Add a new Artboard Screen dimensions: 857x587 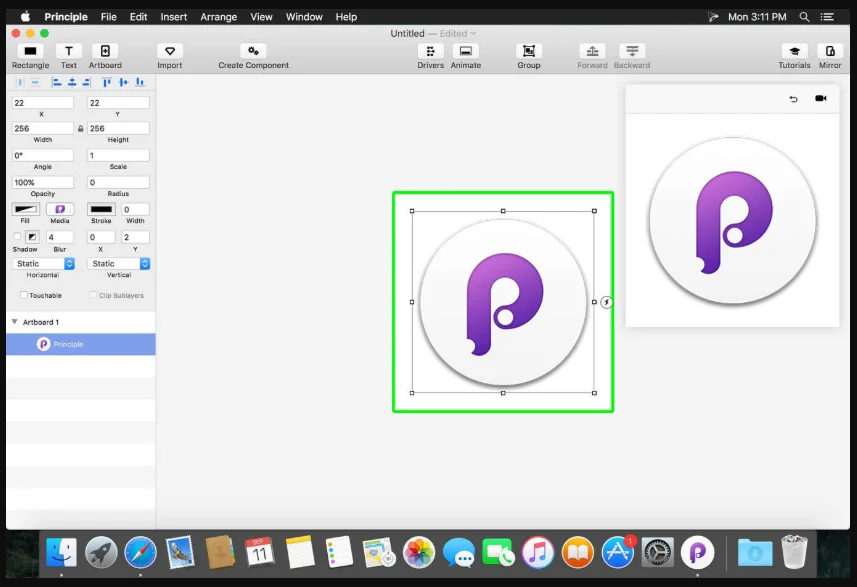click(x=105, y=51)
